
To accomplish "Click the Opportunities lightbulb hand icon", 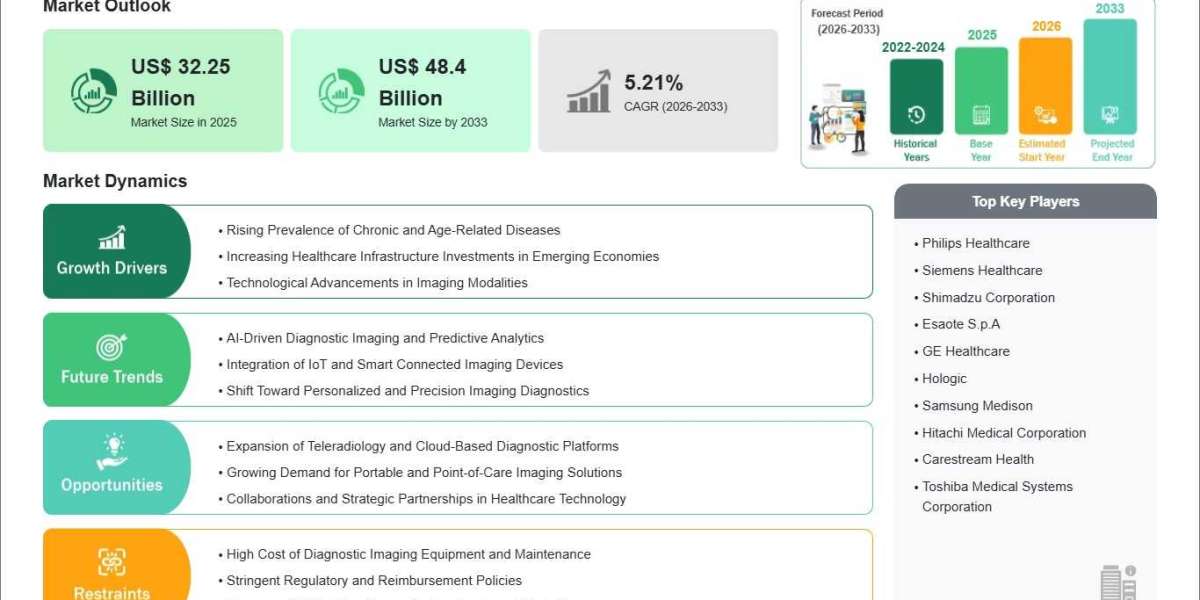I will 112,452.
